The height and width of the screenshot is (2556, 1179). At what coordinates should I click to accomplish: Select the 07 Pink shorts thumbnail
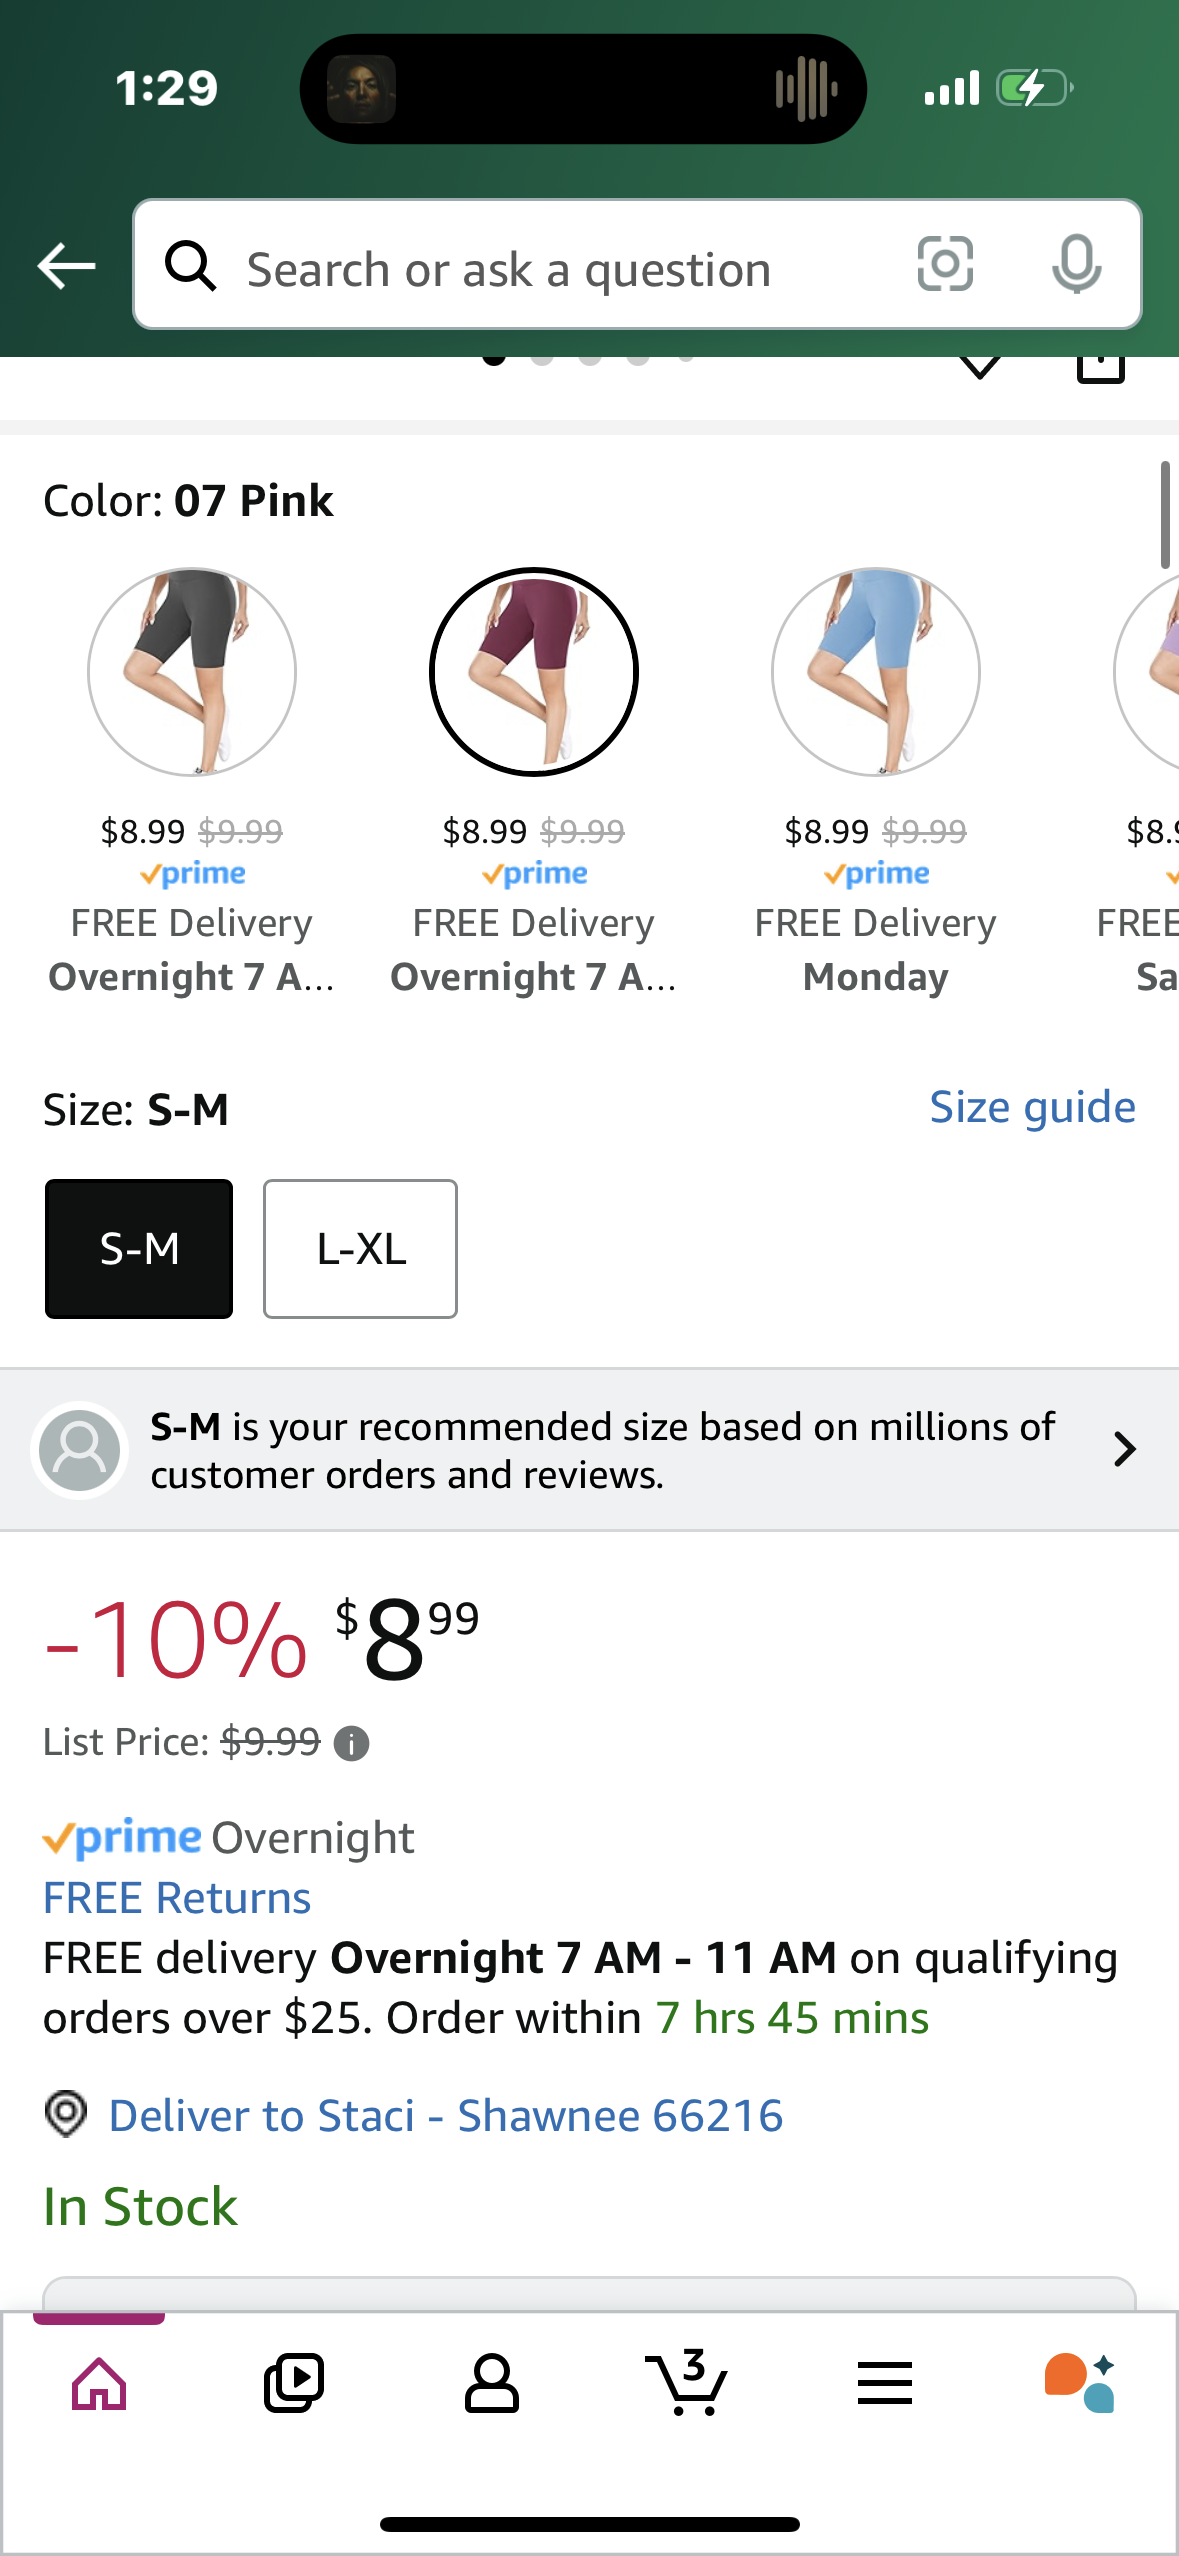(534, 672)
